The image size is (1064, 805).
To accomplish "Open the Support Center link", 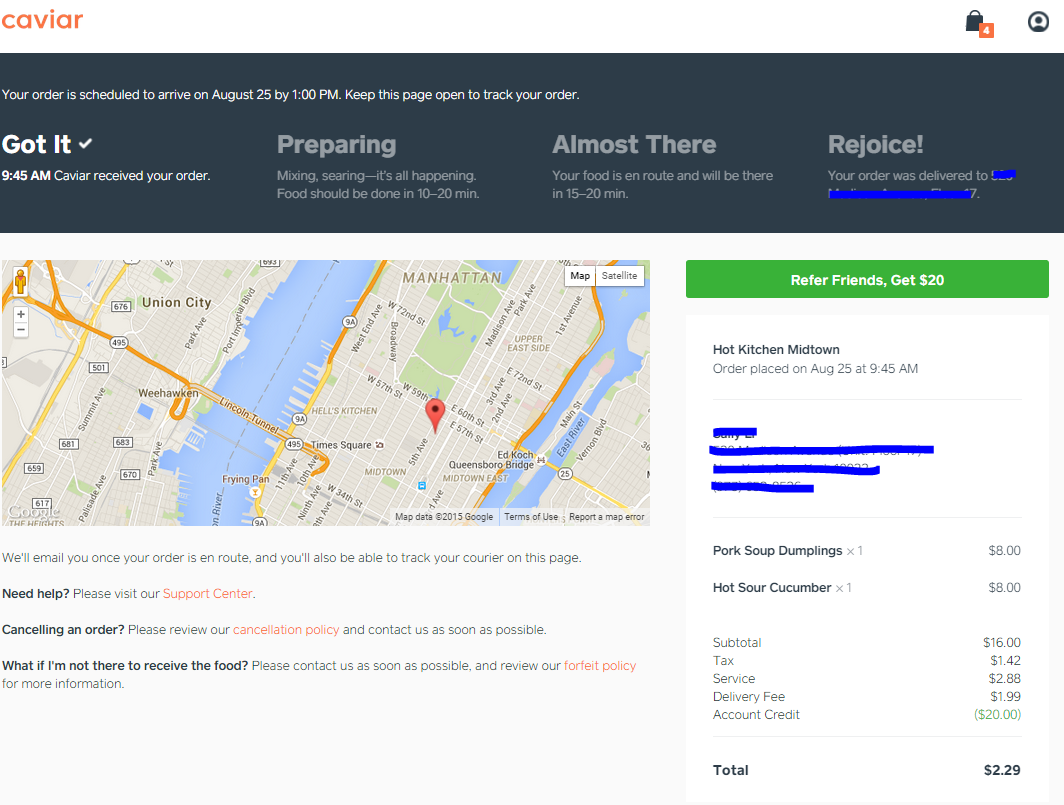I will (208, 593).
